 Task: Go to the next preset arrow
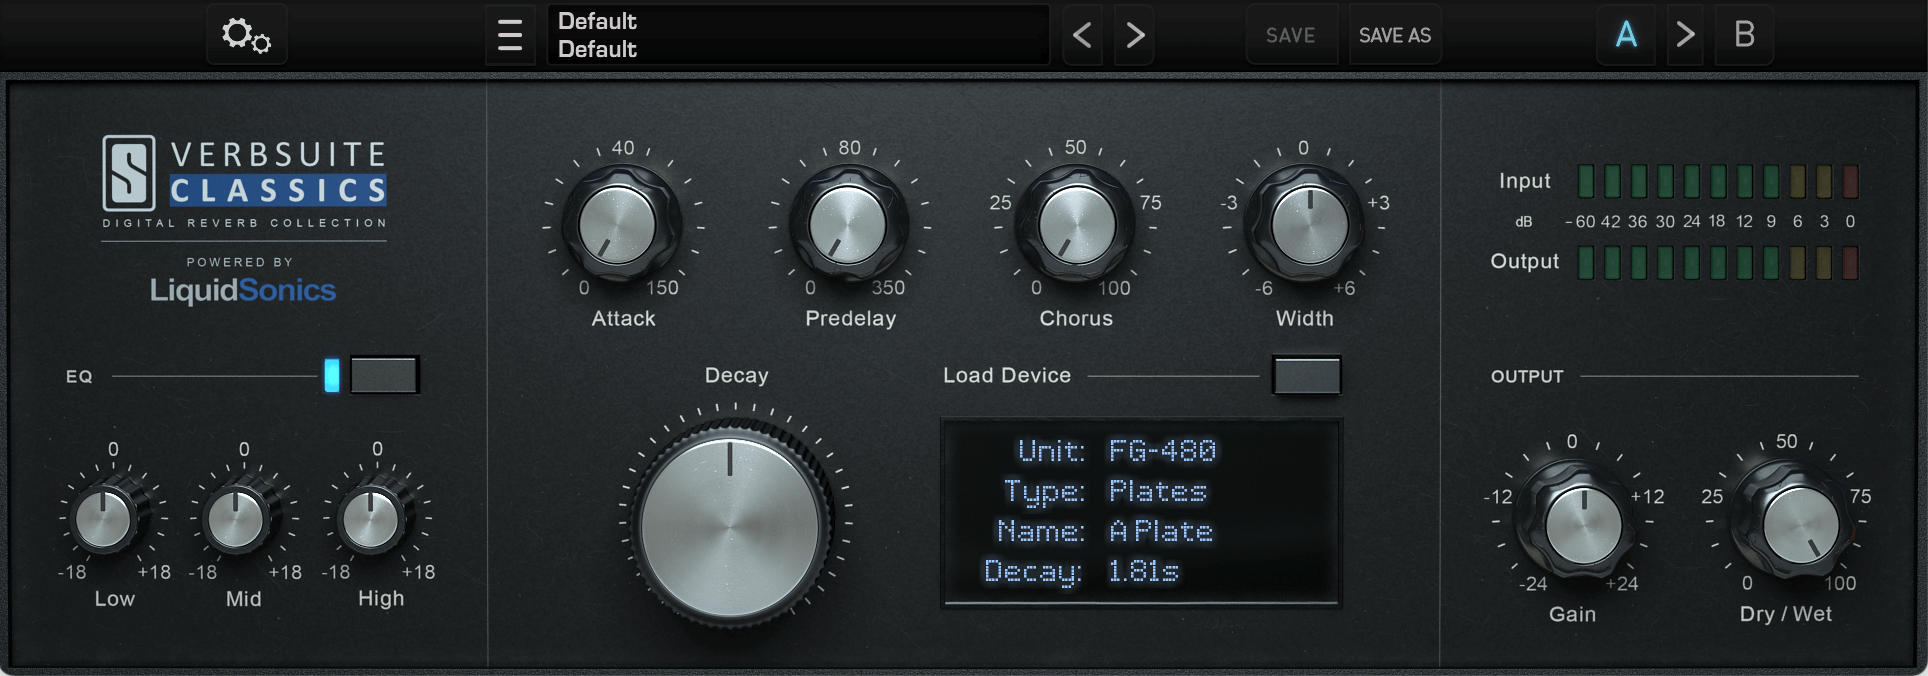(1135, 35)
